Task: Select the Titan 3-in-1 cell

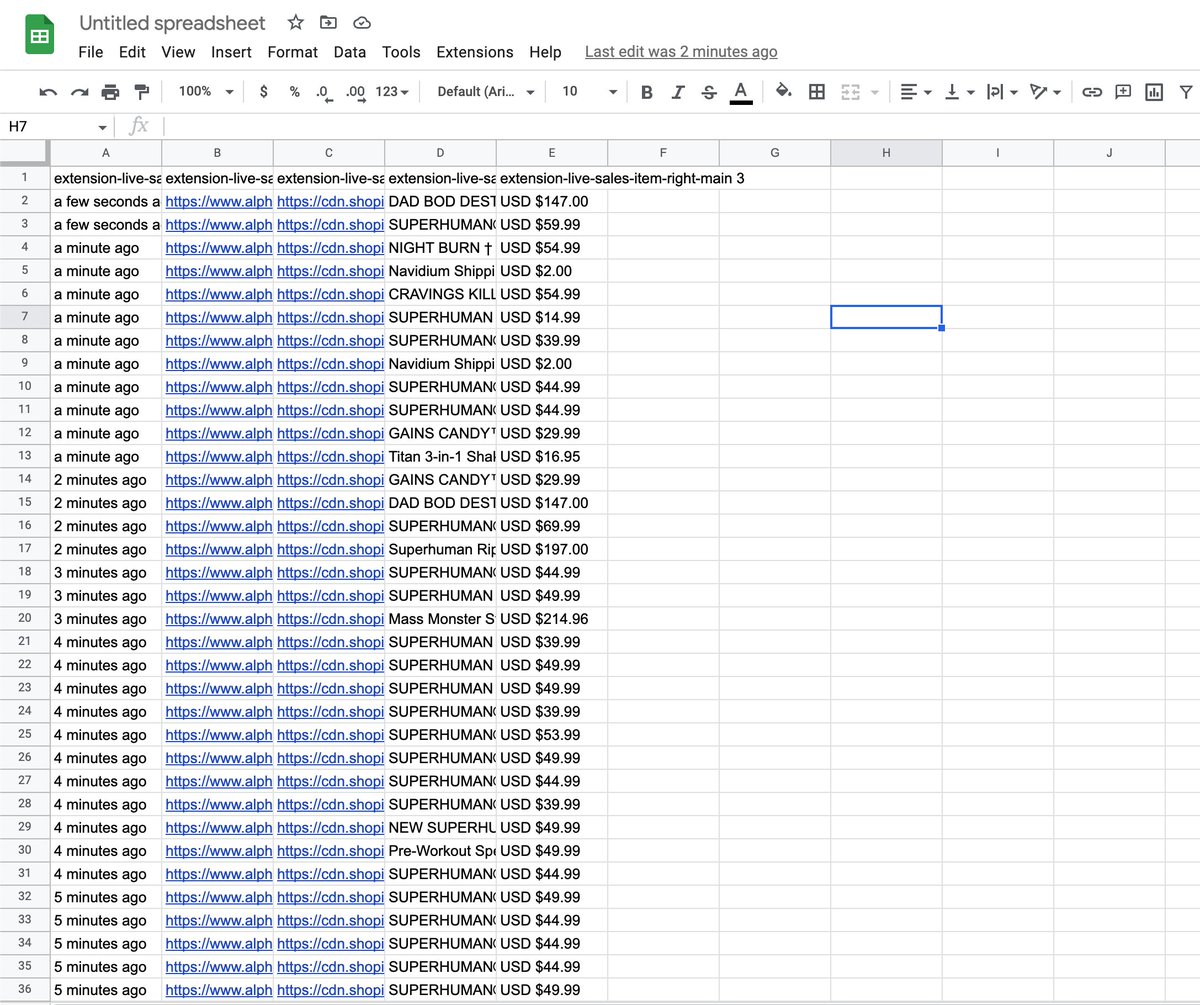Action: point(440,456)
